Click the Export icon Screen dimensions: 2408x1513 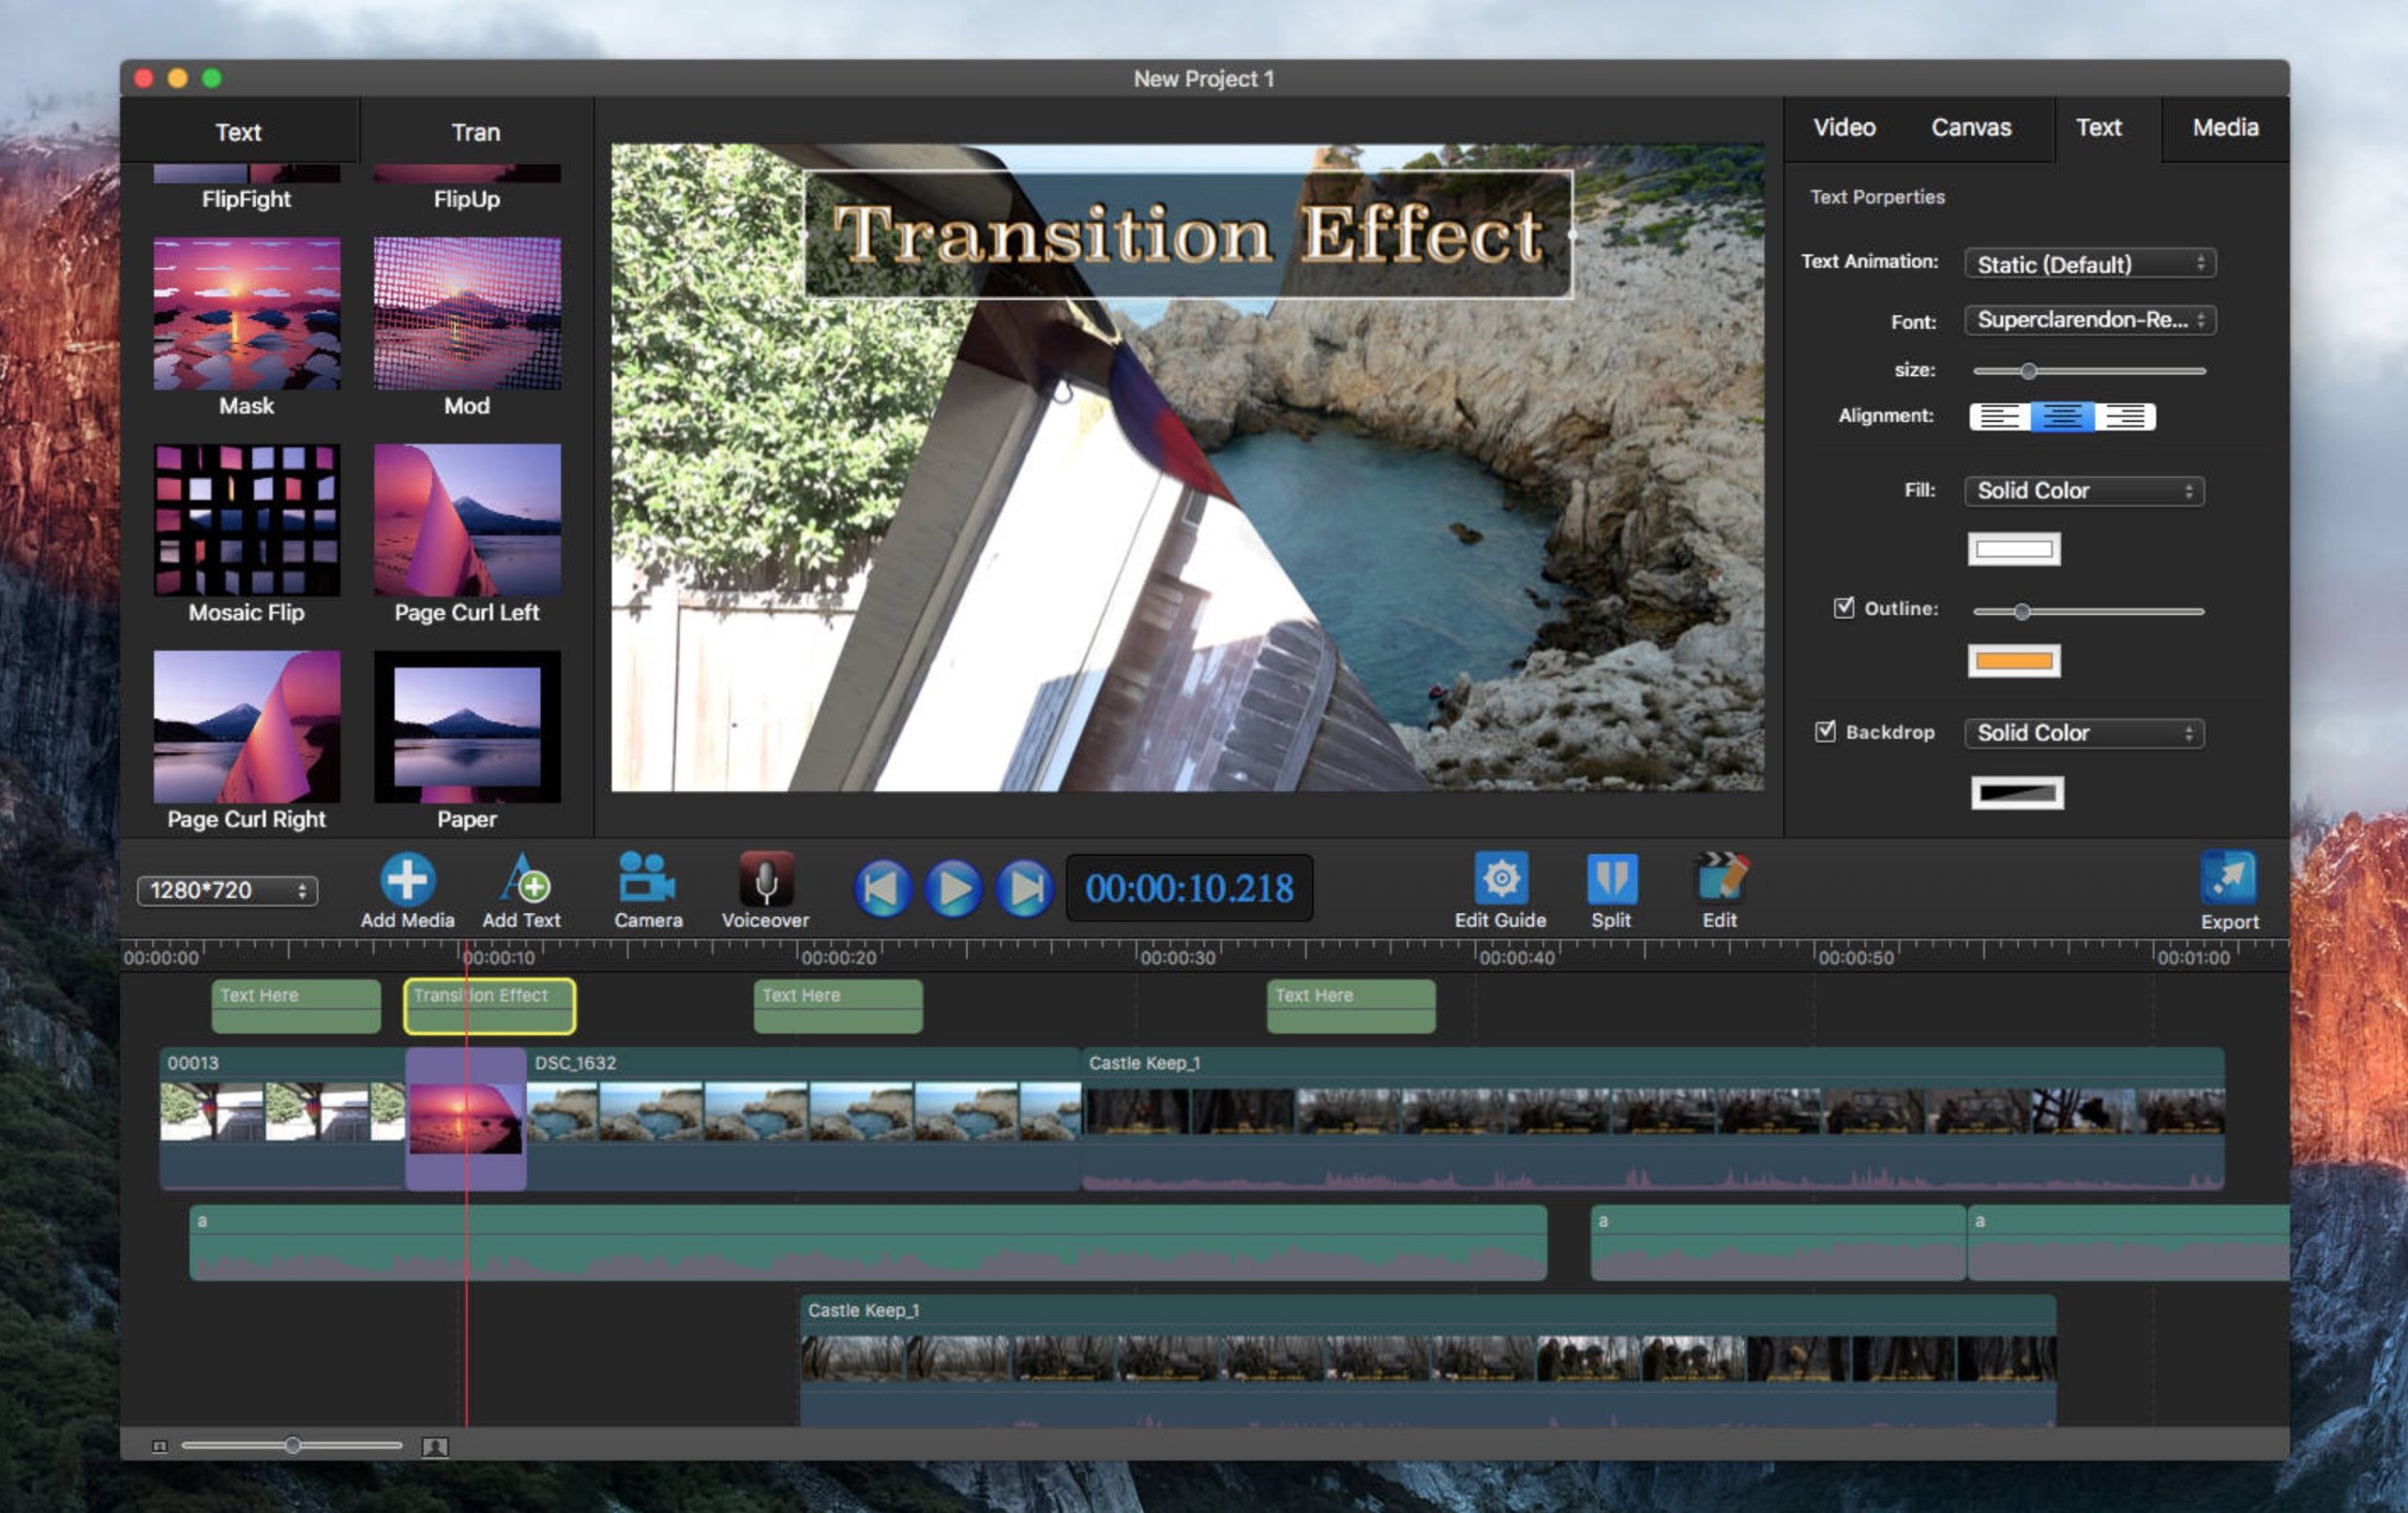coord(2228,879)
